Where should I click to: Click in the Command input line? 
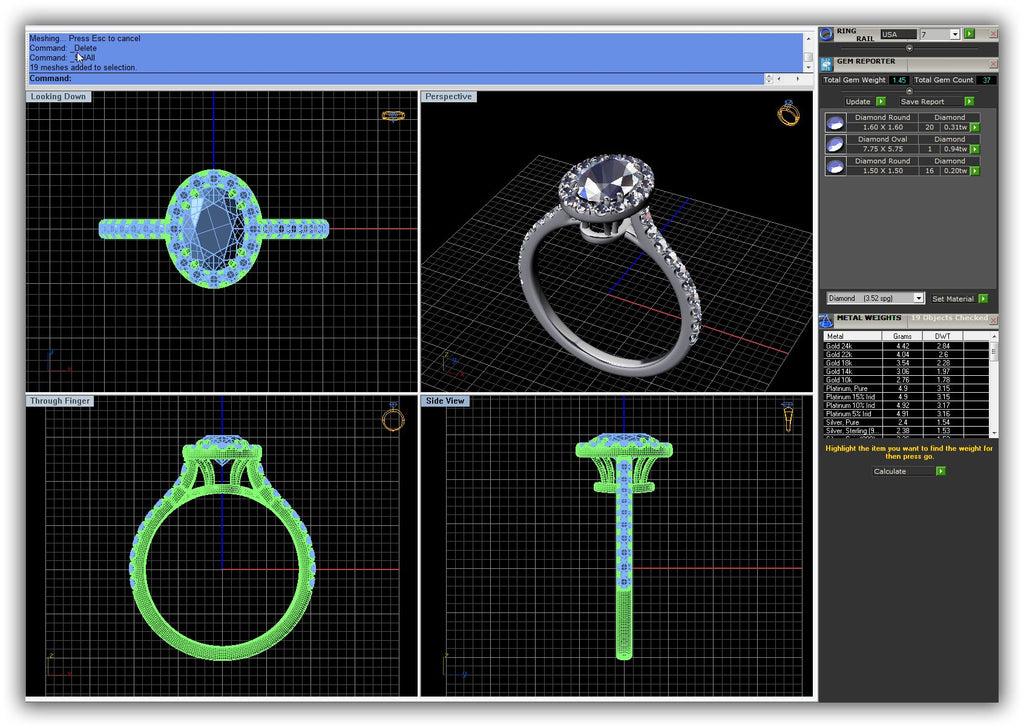coord(400,78)
